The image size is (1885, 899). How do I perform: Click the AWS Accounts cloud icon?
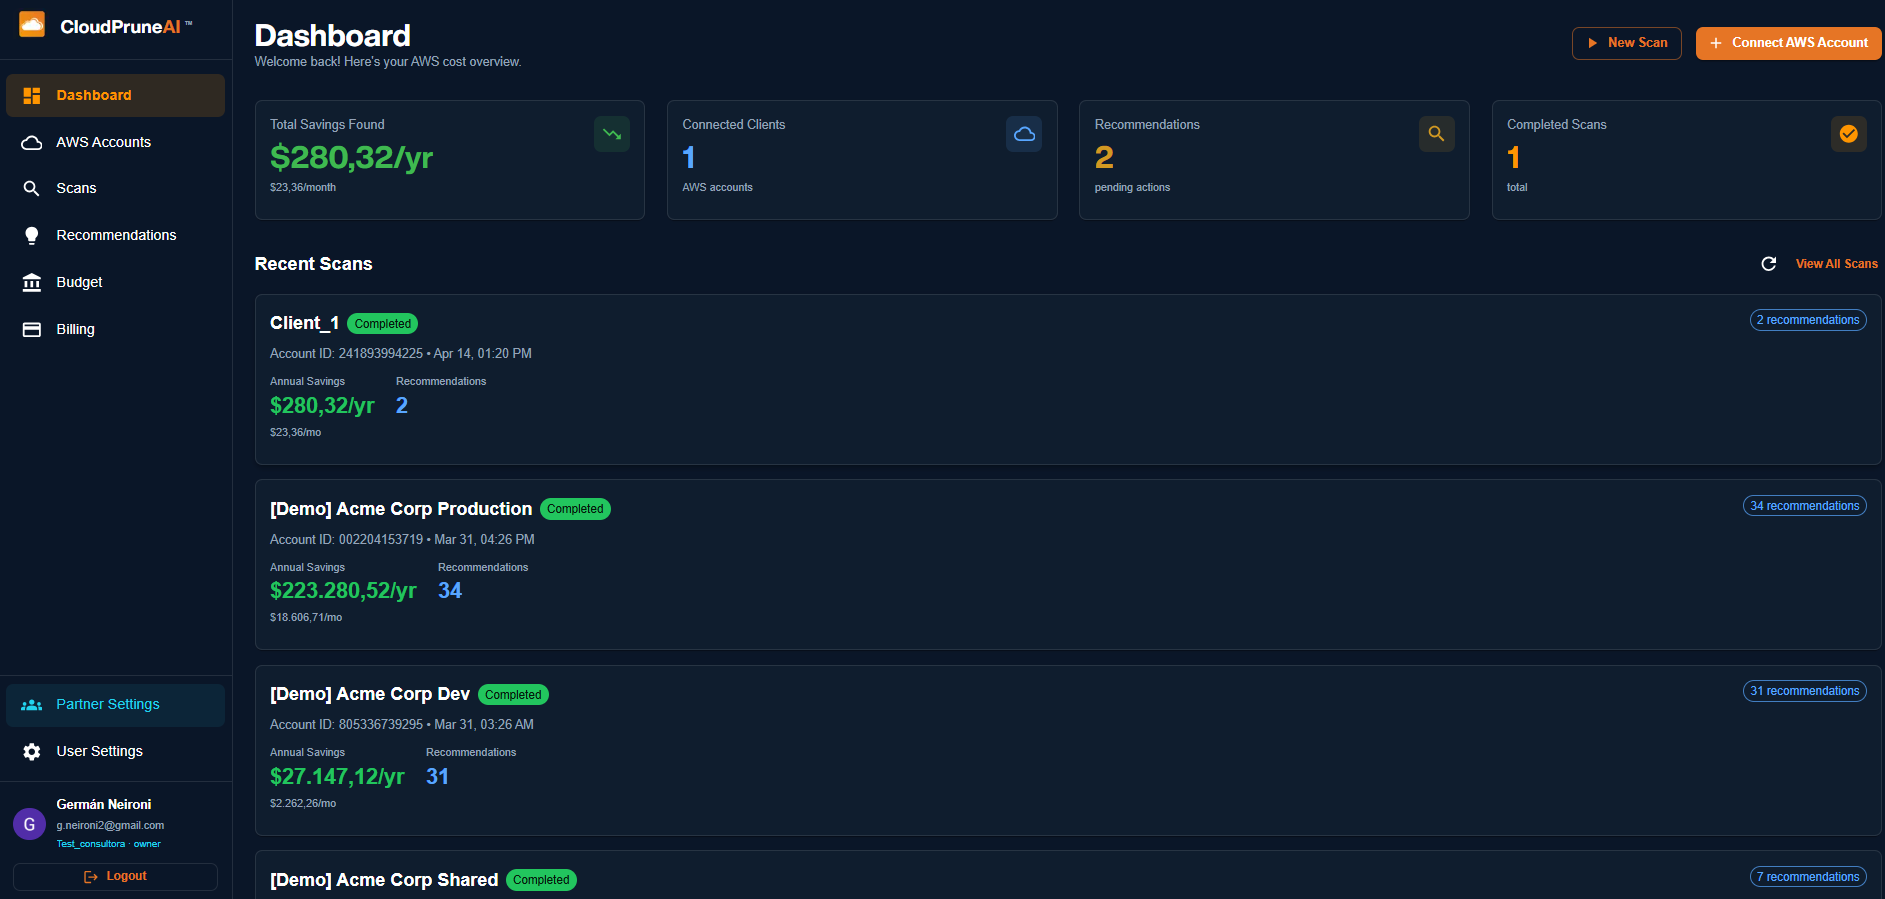pyautogui.click(x=32, y=142)
